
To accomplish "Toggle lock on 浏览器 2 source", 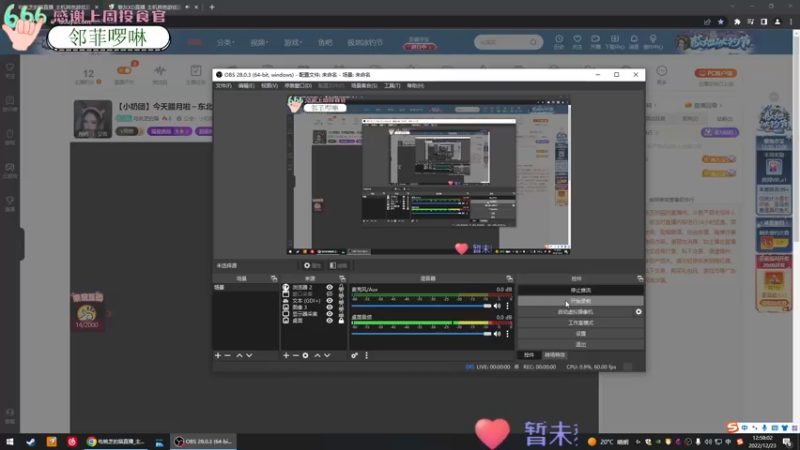I will [x=341, y=287].
